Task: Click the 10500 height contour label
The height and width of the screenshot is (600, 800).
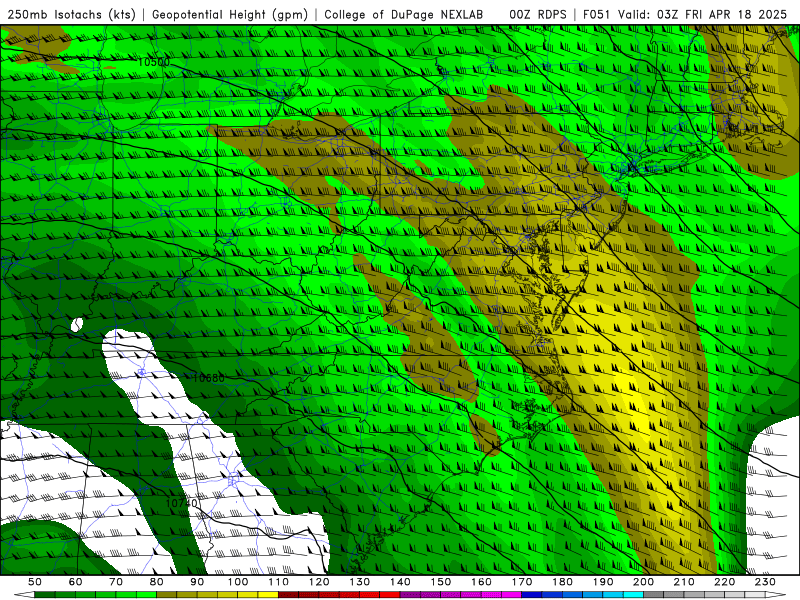Action: 154,62
